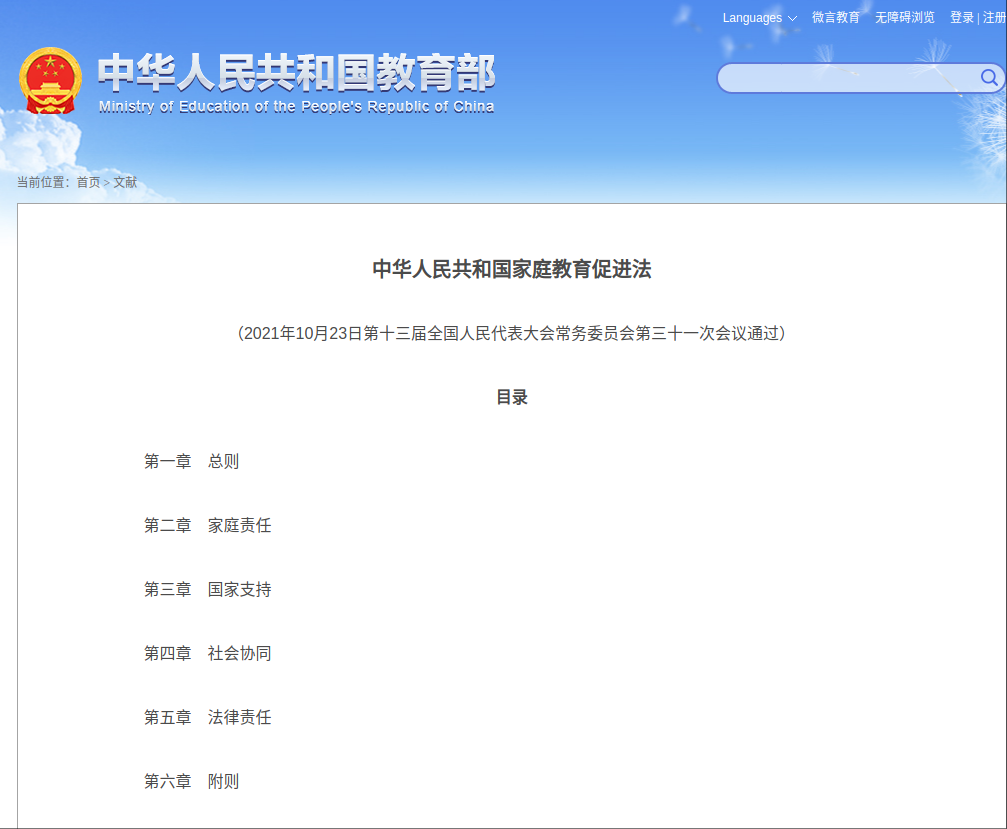Select chapter 第五章 法律责任

[205, 717]
